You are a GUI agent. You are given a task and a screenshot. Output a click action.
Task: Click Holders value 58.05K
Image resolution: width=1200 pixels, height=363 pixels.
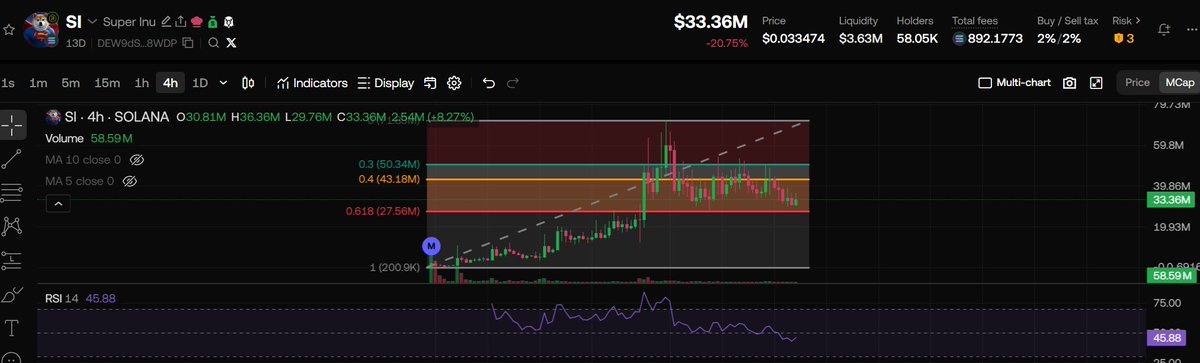[917, 39]
